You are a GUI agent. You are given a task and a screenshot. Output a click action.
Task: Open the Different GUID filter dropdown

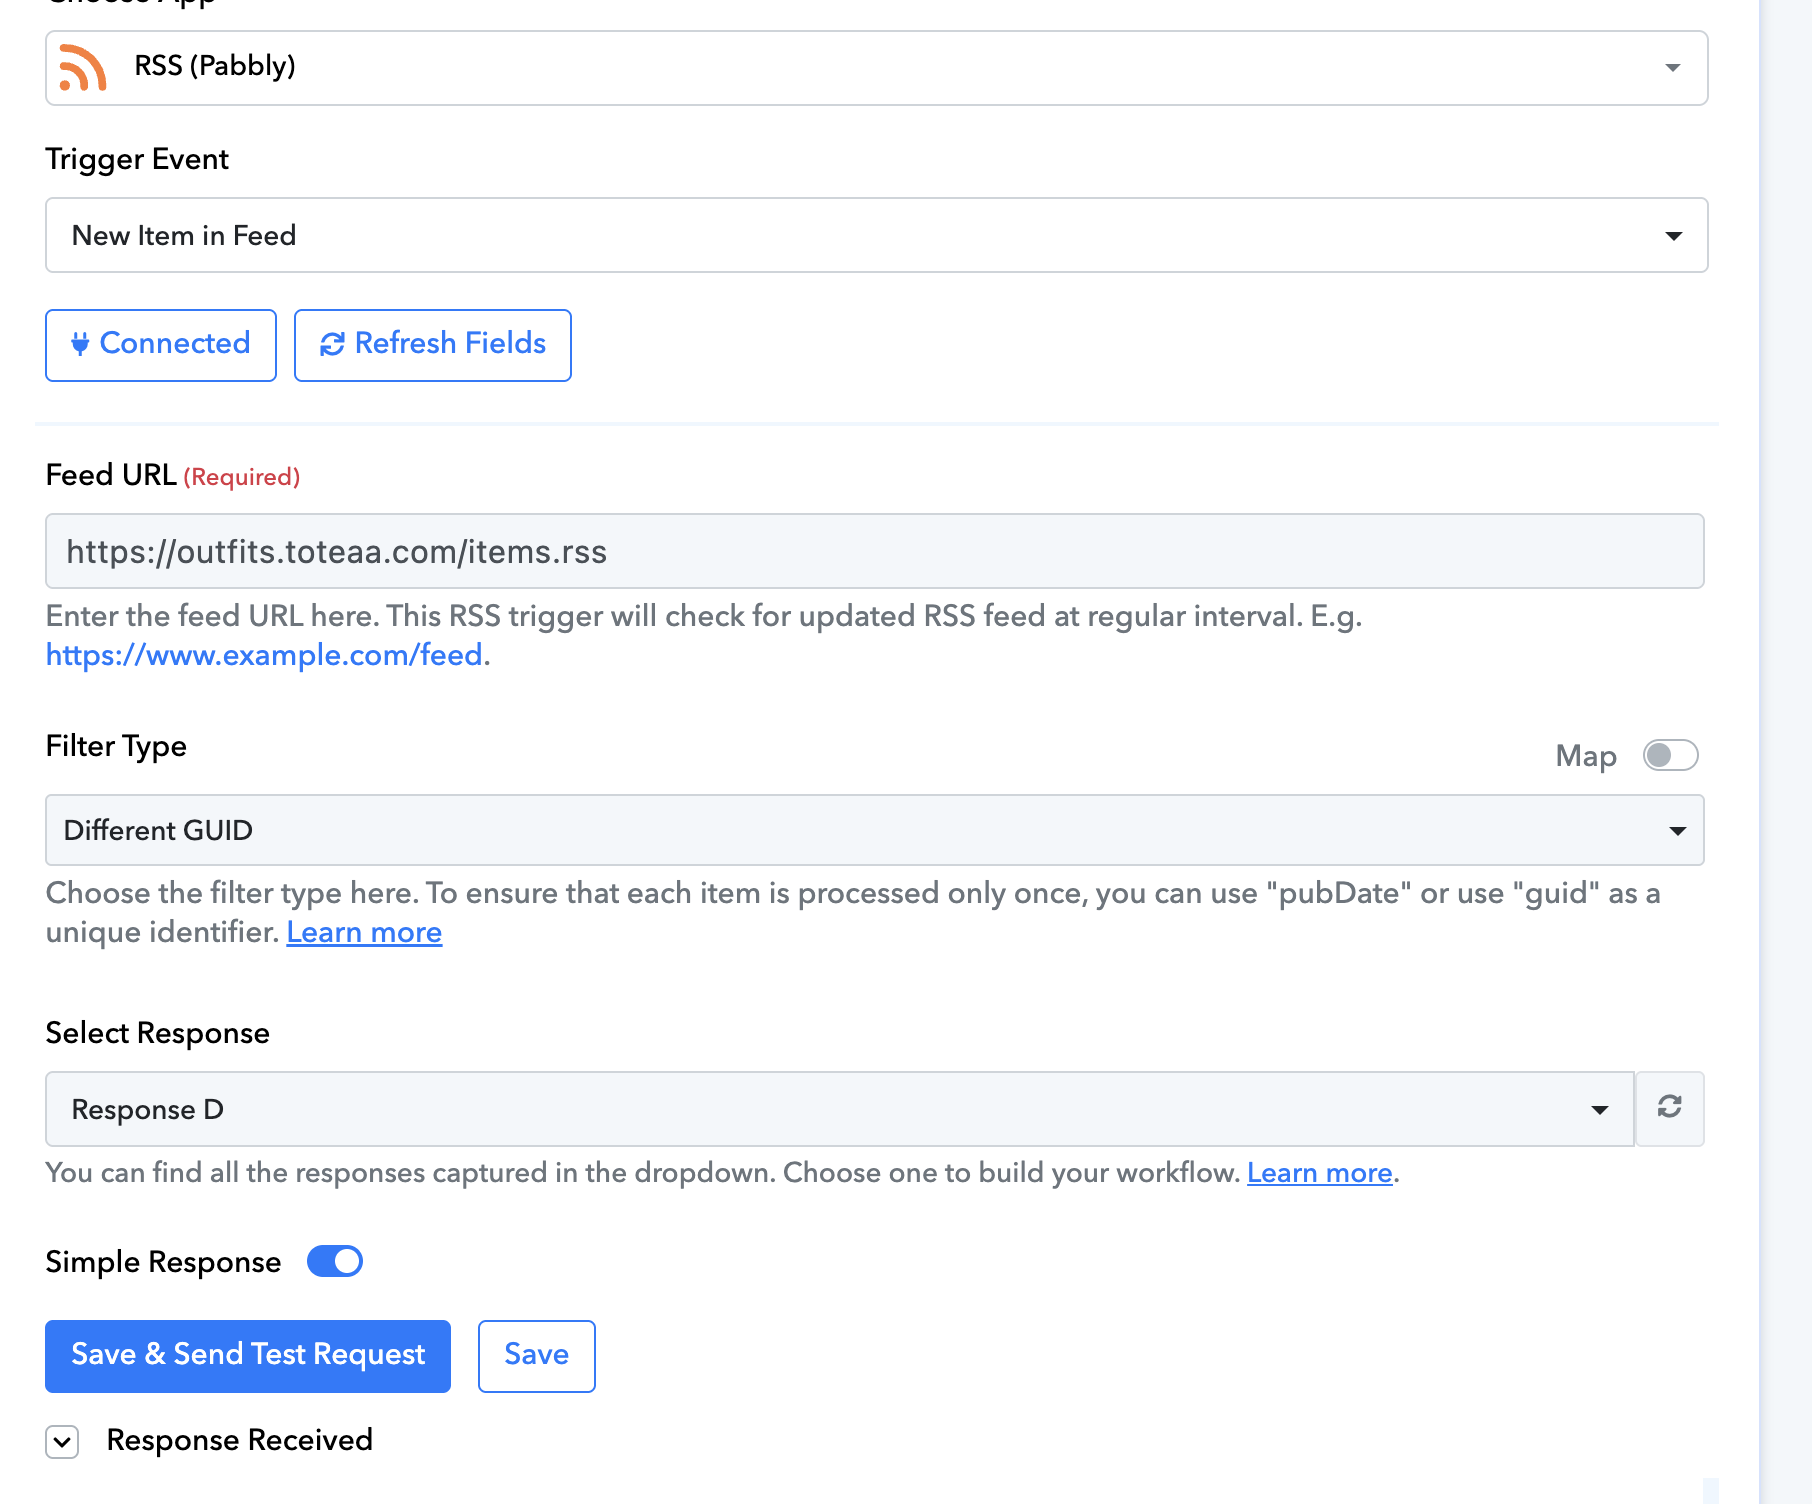pyautogui.click(x=860, y=830)
